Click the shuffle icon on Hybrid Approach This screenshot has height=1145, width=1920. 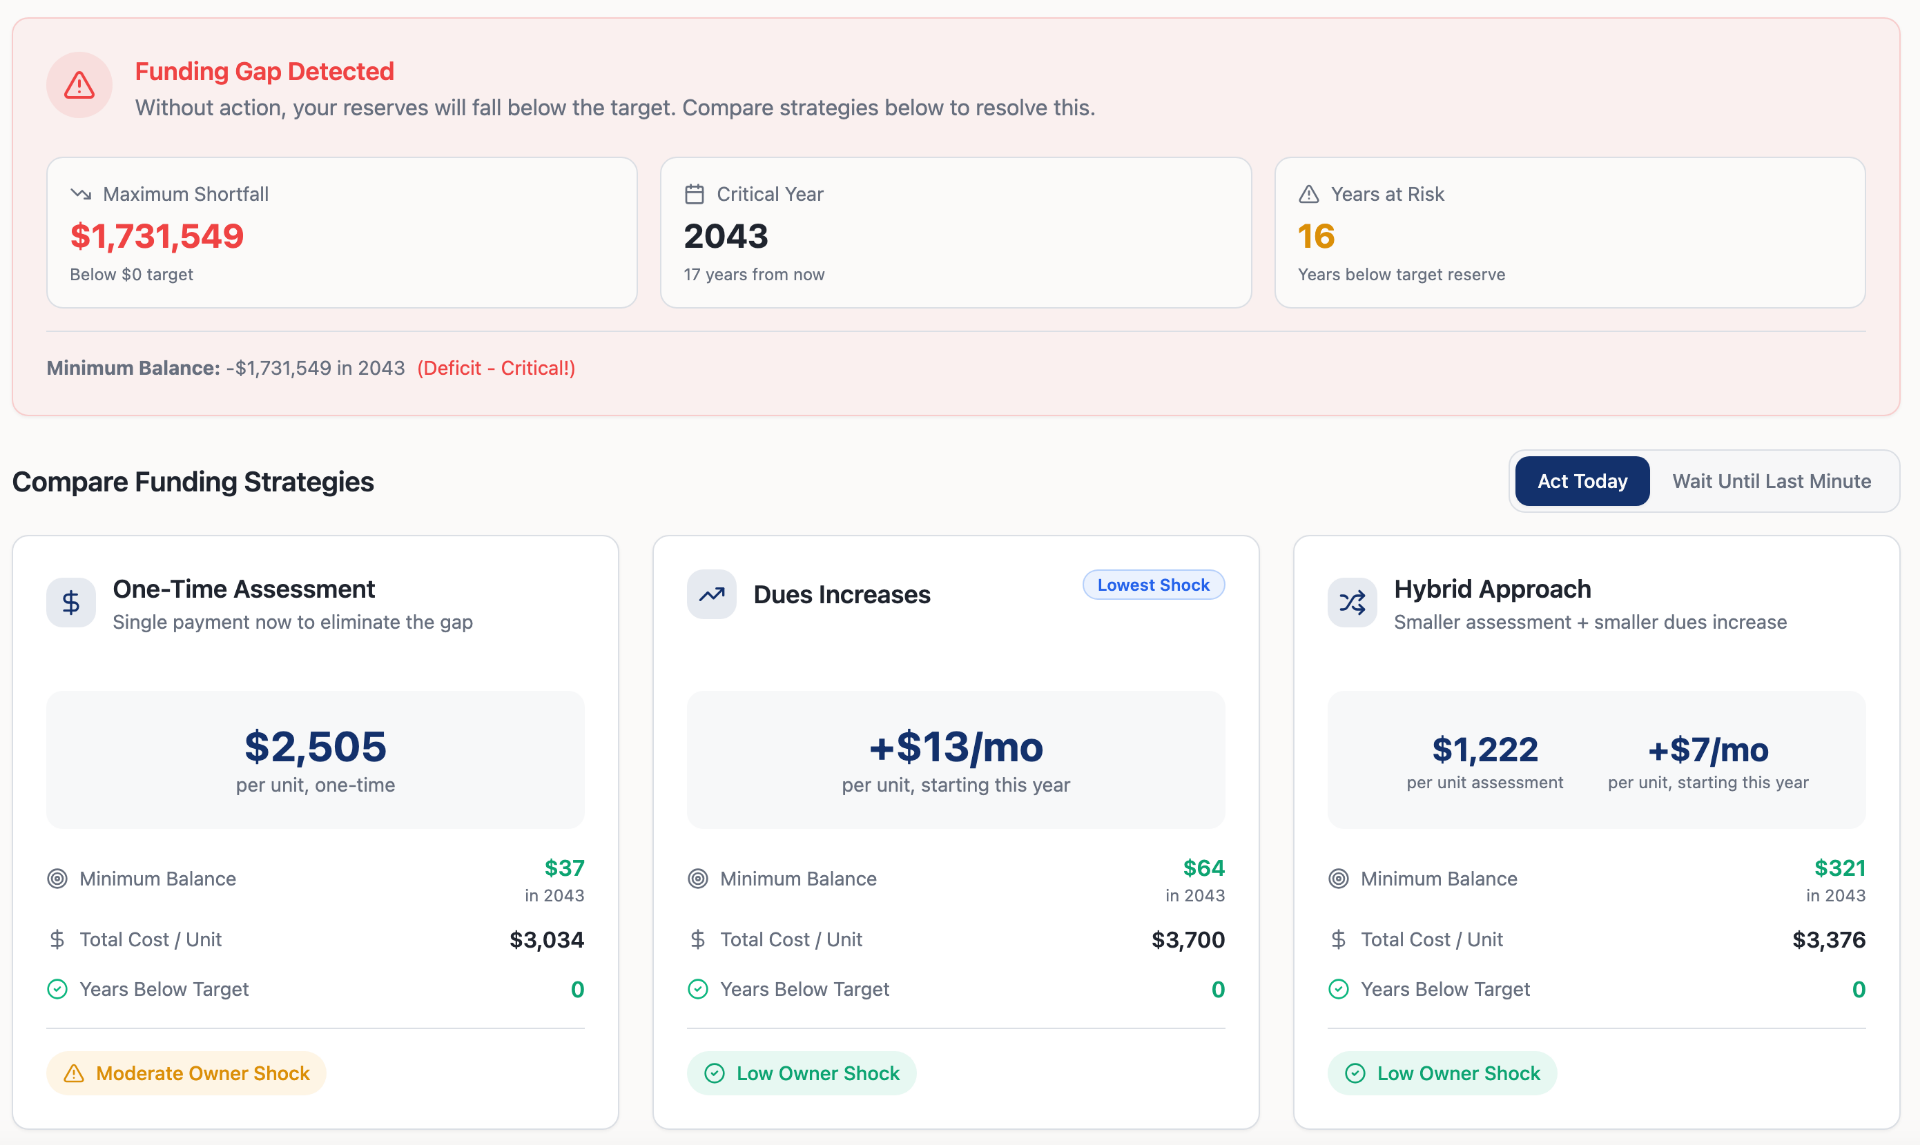point(1352,602)
